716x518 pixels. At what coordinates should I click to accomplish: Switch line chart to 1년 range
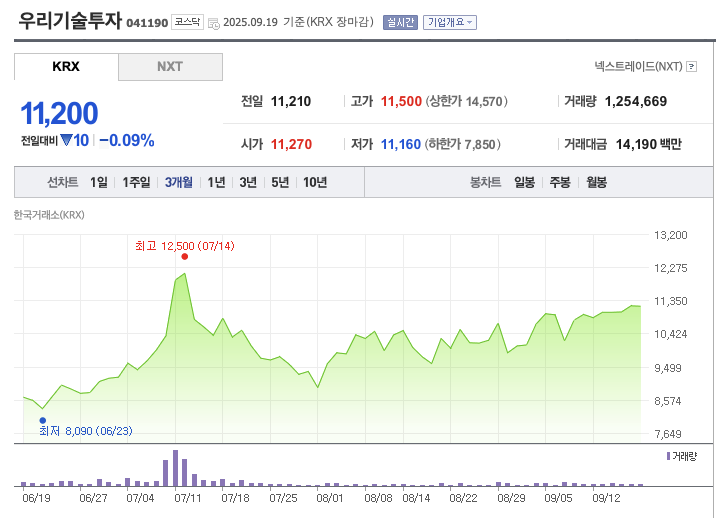pos(216,182)
